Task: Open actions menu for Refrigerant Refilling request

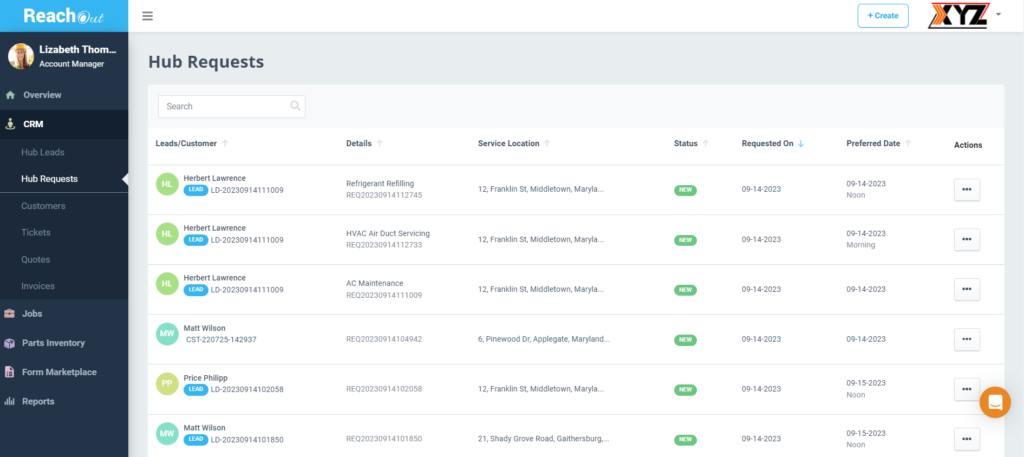Action: [967, 190]
